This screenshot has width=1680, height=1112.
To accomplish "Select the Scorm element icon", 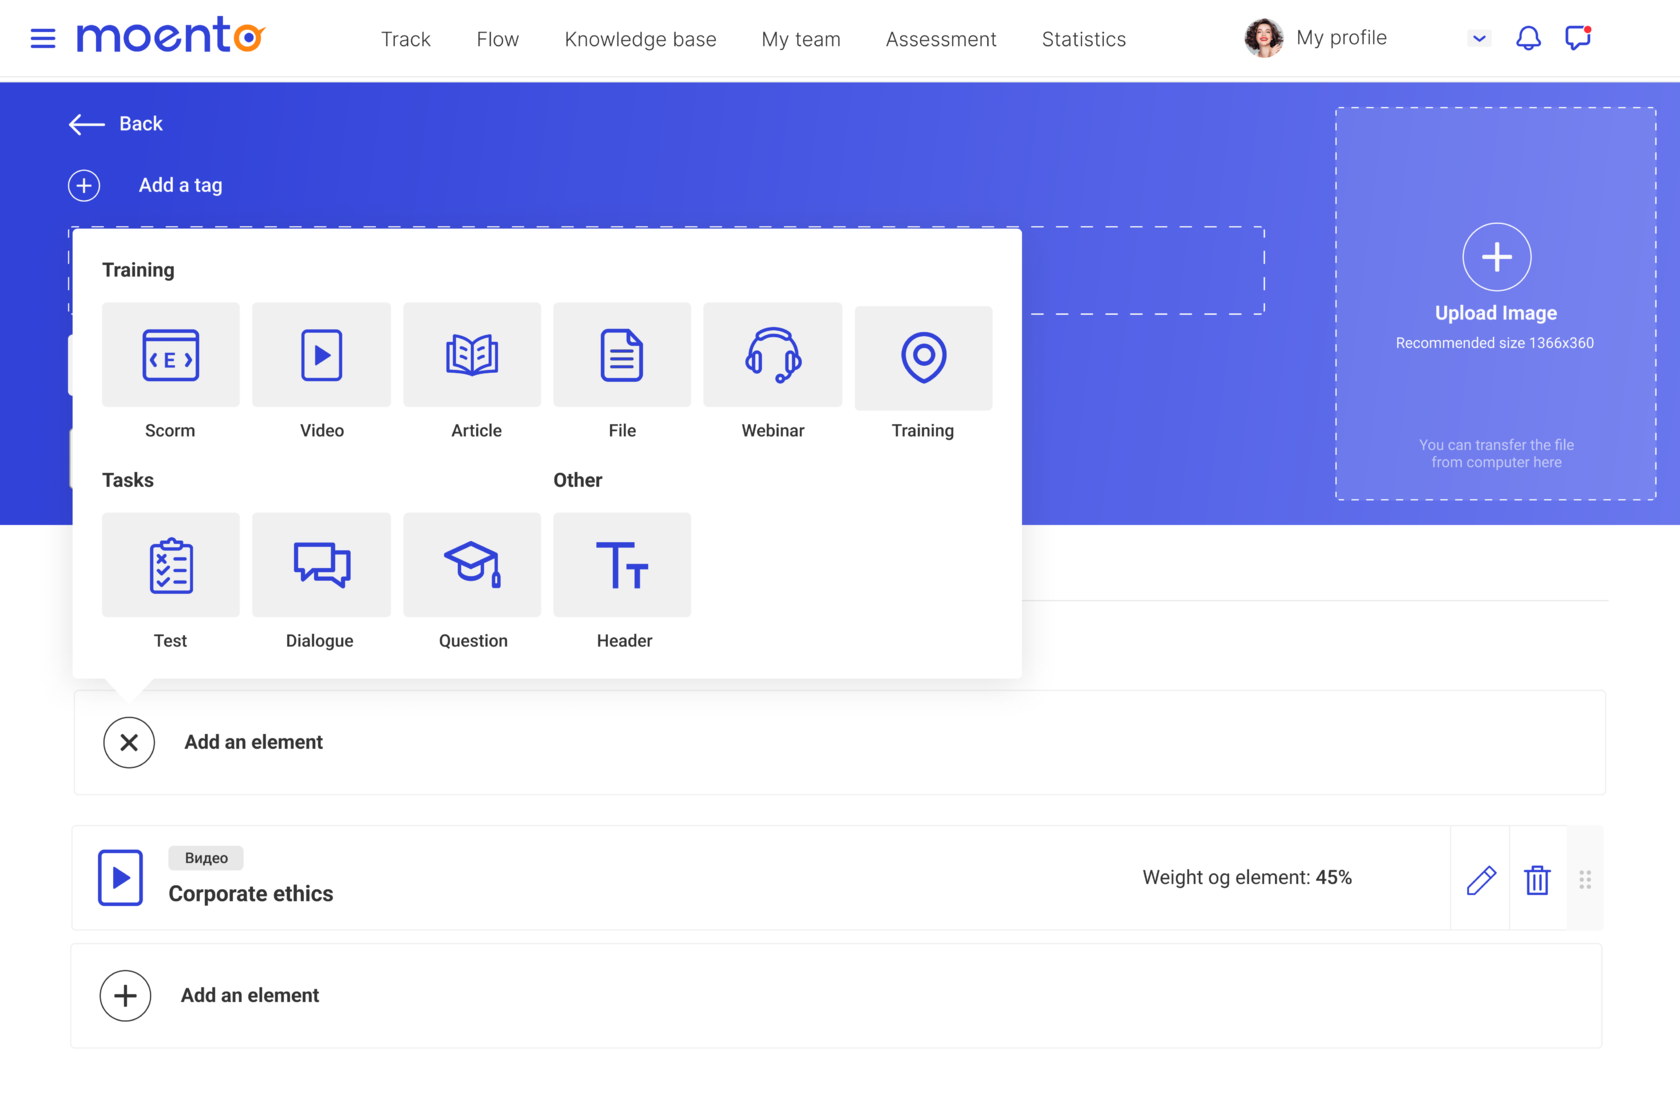I will [170, 355].
